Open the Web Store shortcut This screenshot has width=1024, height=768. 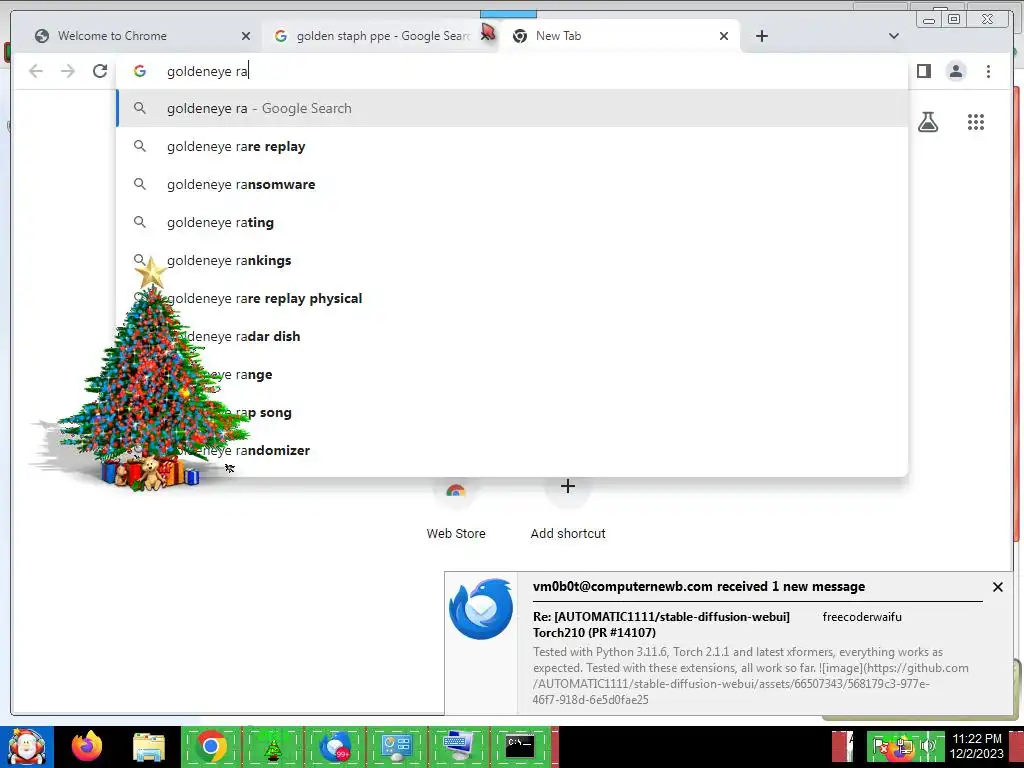tap(456, 509)
